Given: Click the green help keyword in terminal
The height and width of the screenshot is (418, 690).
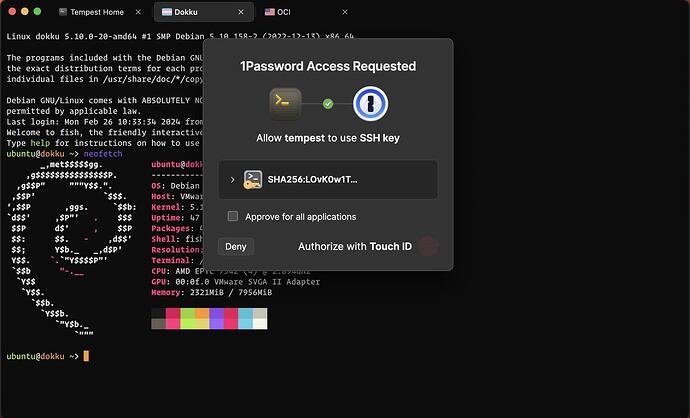Looking at the screenshot, I should coord(40,143).
